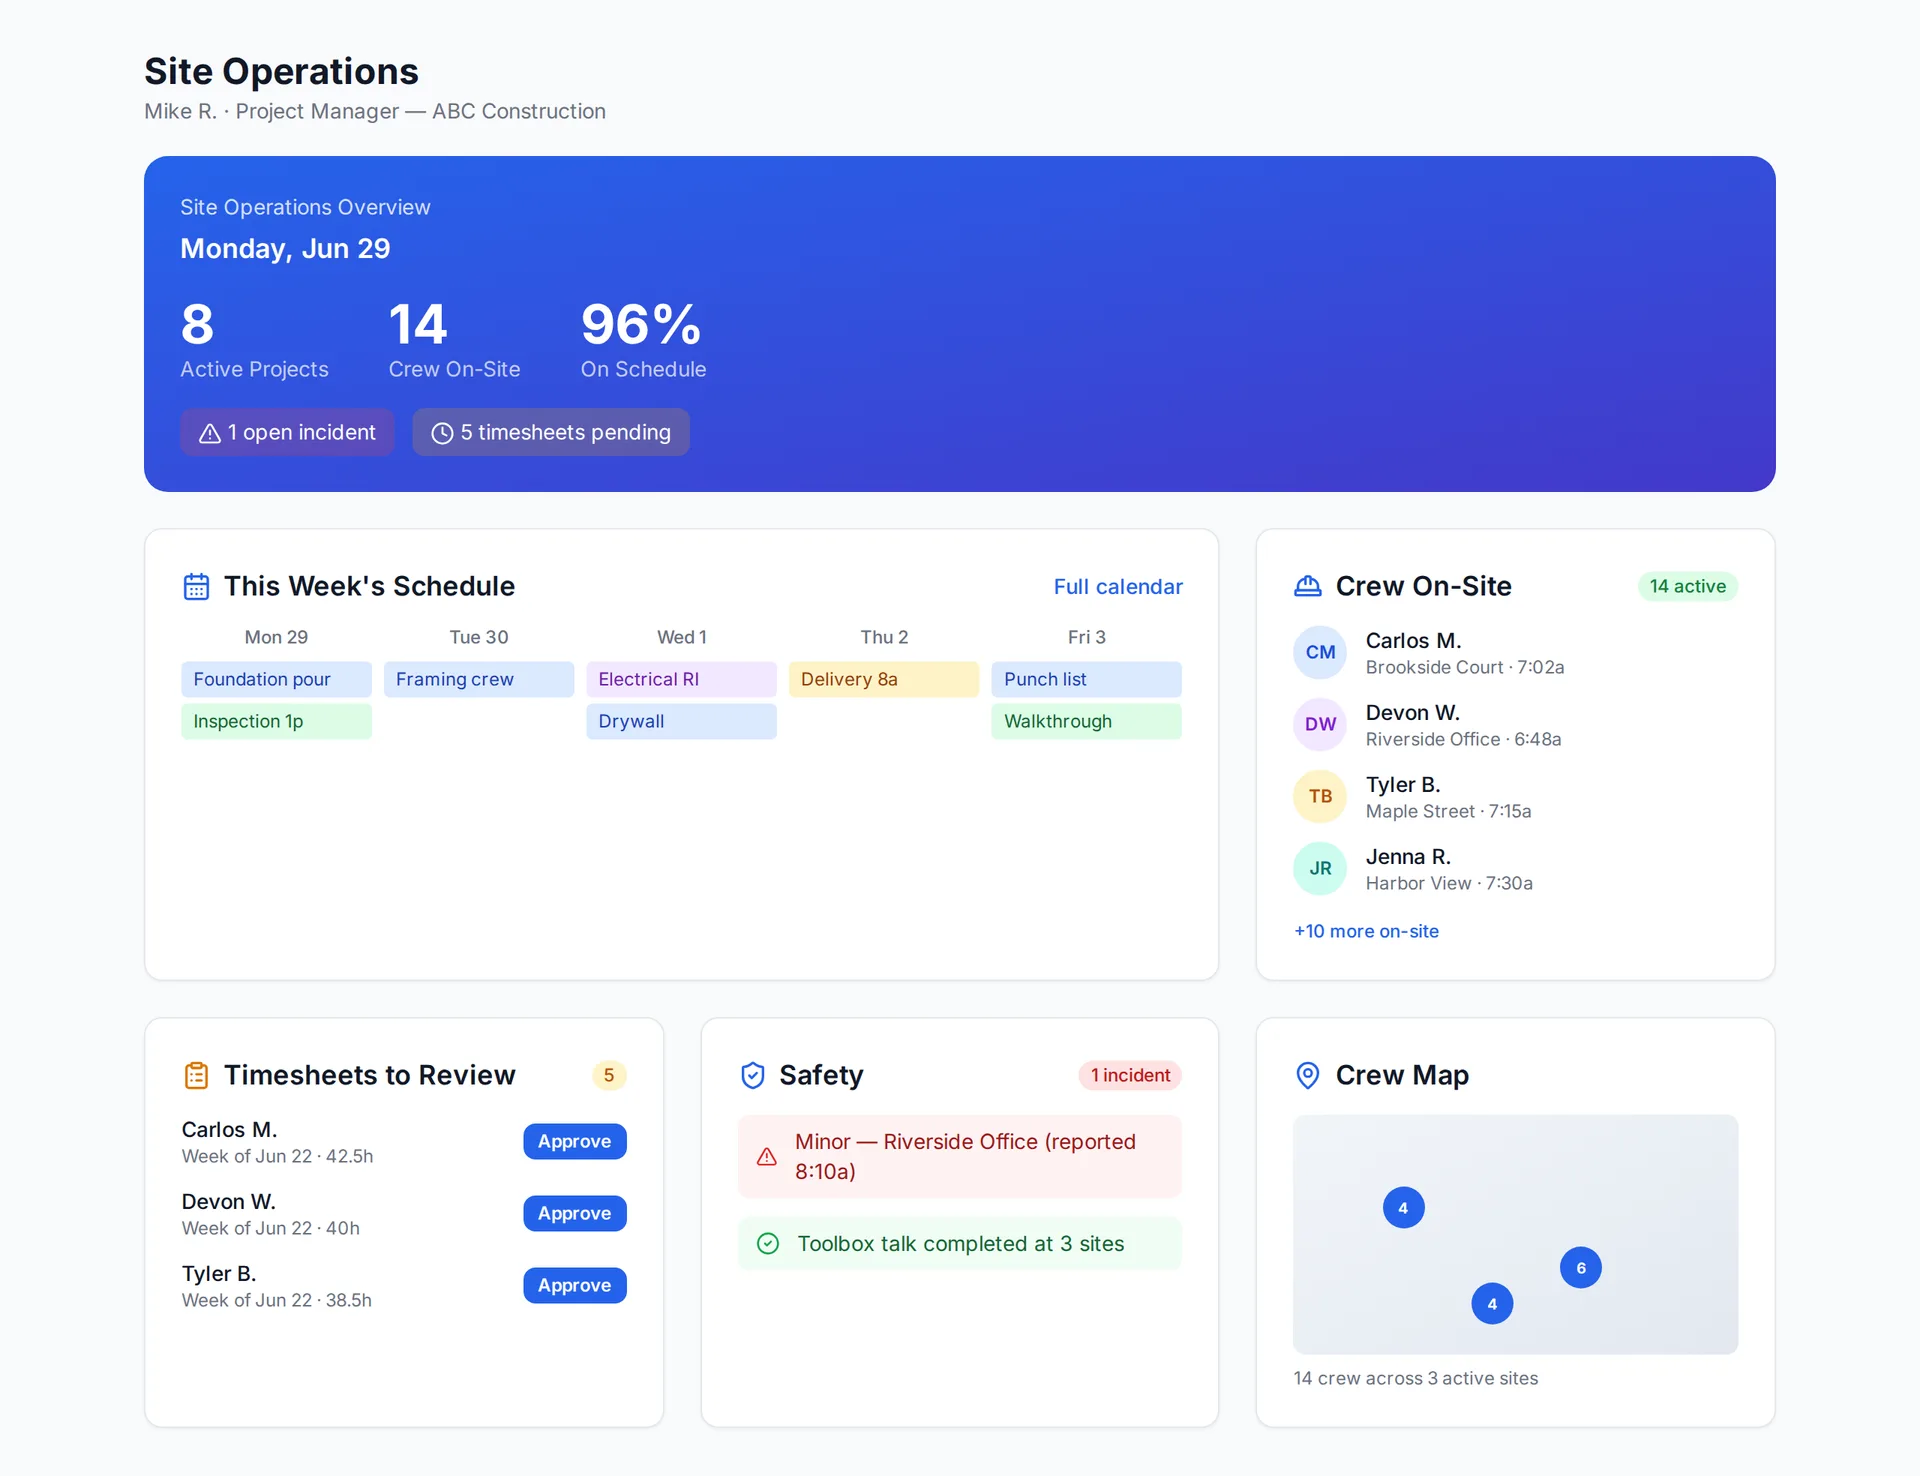The height and width of the screenshot is (1476, 1920).
Task: Select the Mon 29 day header
Action: click(276, 637)
